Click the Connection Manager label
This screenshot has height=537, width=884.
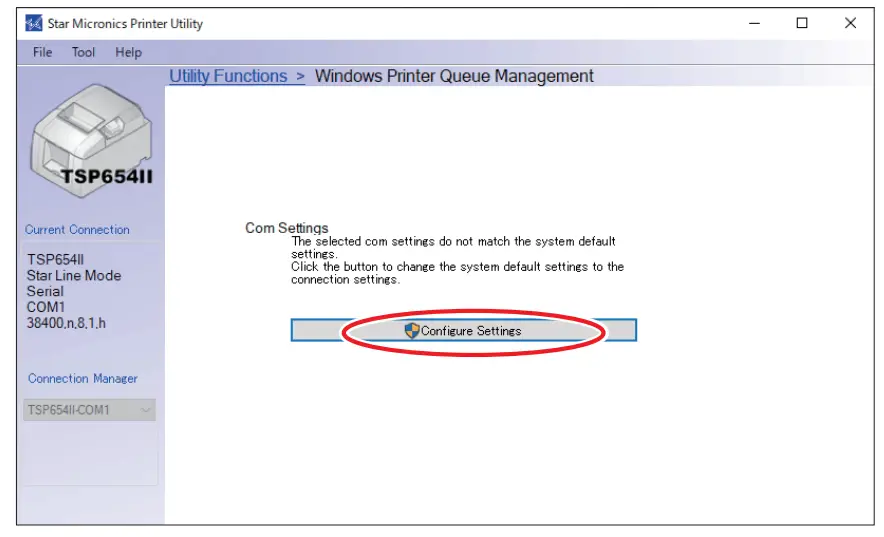(83, 379)
